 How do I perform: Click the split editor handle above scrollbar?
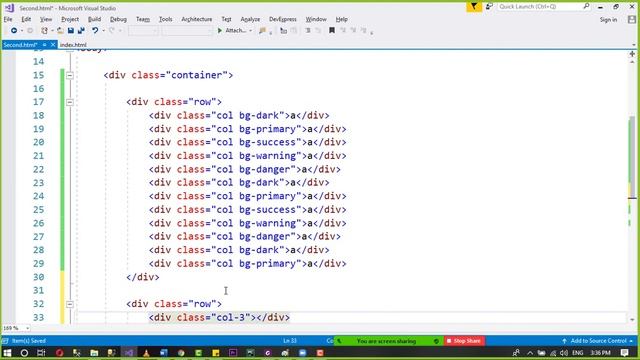(x=632, y=54)
